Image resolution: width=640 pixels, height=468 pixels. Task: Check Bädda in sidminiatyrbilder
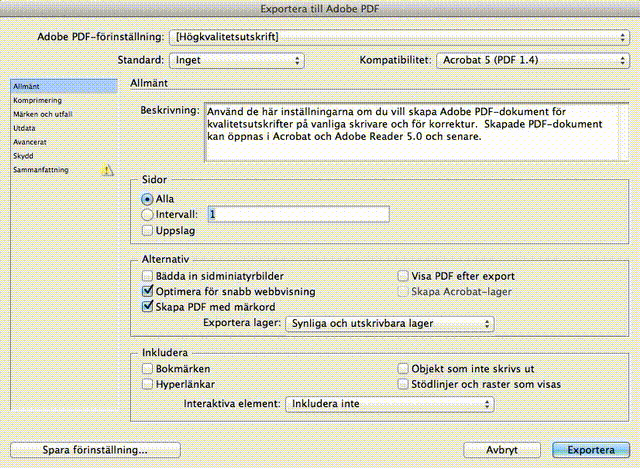coord(147,276)
